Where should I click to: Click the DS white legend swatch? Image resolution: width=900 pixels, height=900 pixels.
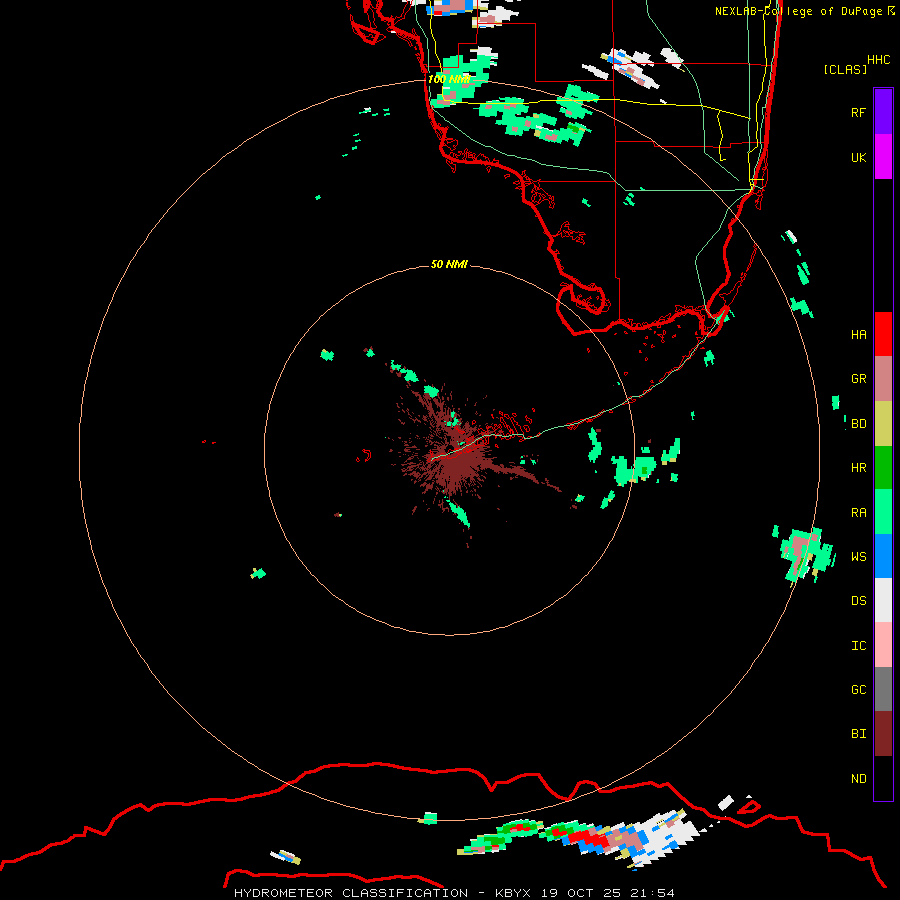click(x=883, y=600)
